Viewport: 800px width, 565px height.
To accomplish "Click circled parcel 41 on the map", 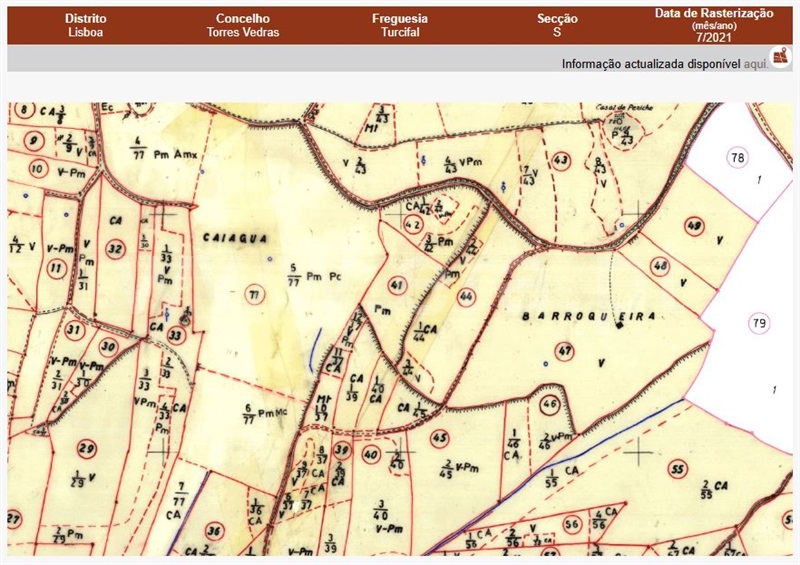I will point(398,285).
